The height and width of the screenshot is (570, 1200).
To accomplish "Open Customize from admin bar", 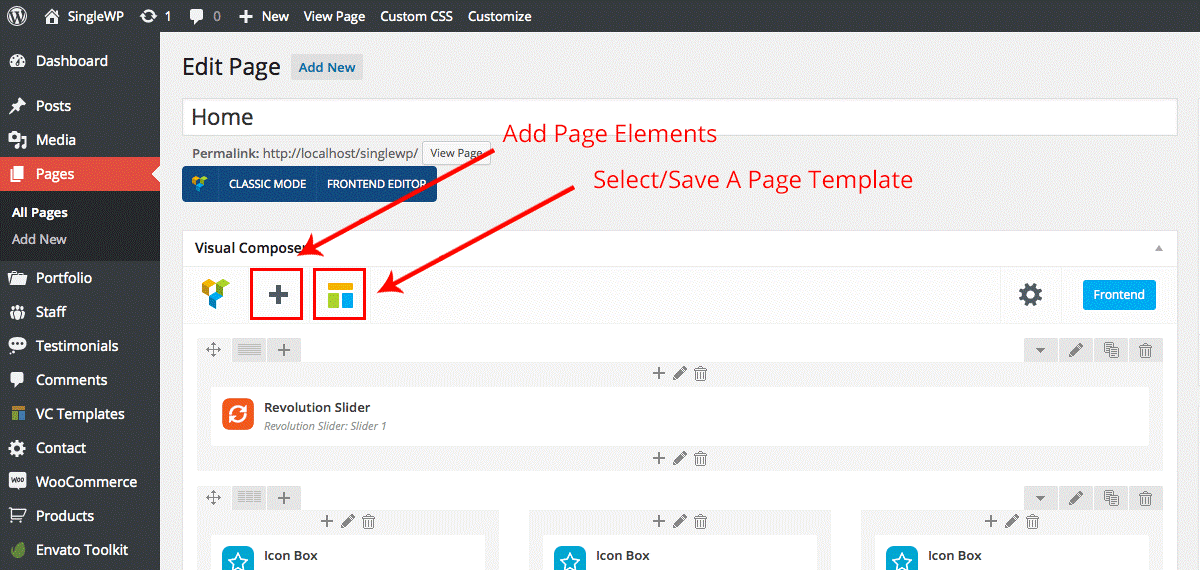I will click(x=499, y=16).
